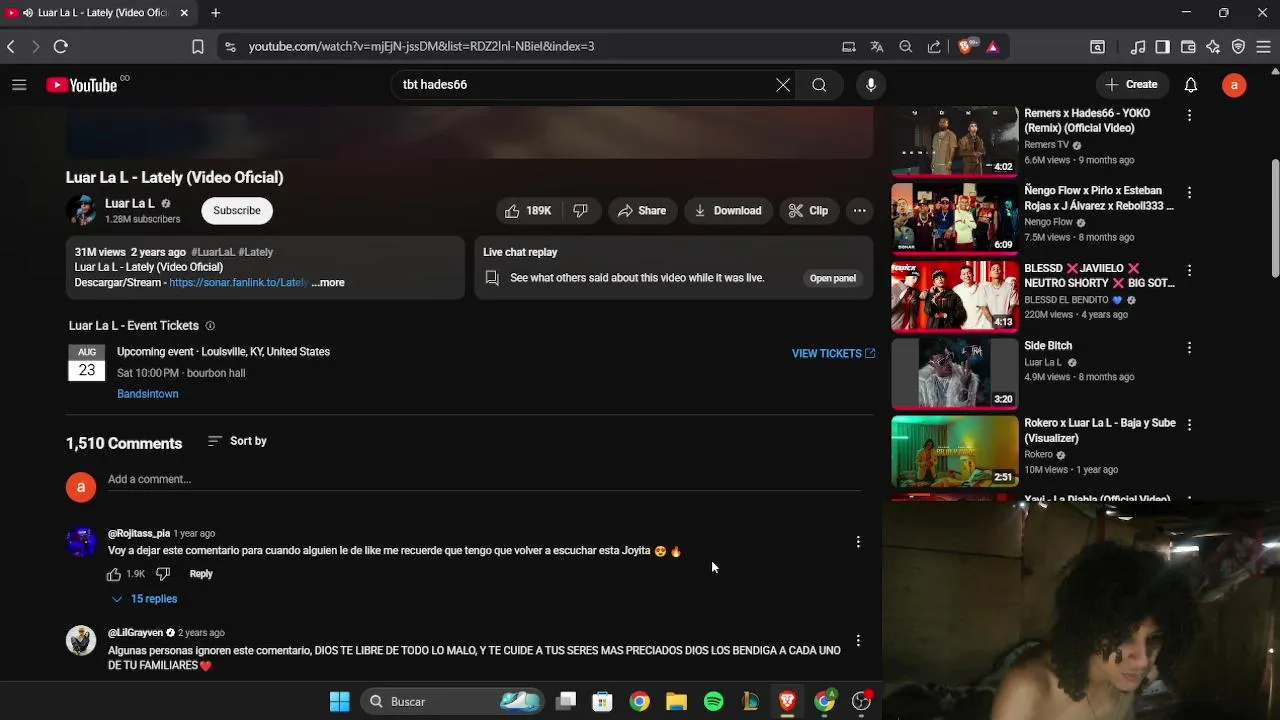Share page via address bar icon
This screenshot has width=1280, height=720.
934,46
